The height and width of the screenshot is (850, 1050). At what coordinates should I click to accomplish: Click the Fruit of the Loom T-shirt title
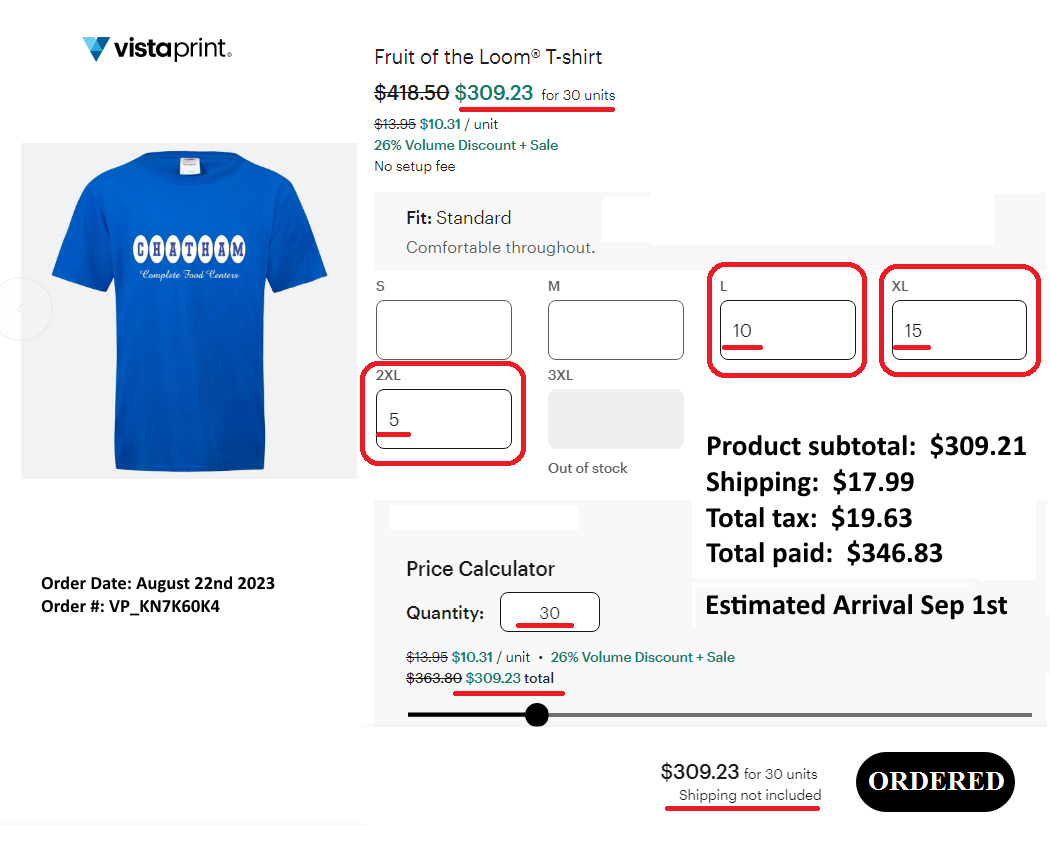(488, 57)
